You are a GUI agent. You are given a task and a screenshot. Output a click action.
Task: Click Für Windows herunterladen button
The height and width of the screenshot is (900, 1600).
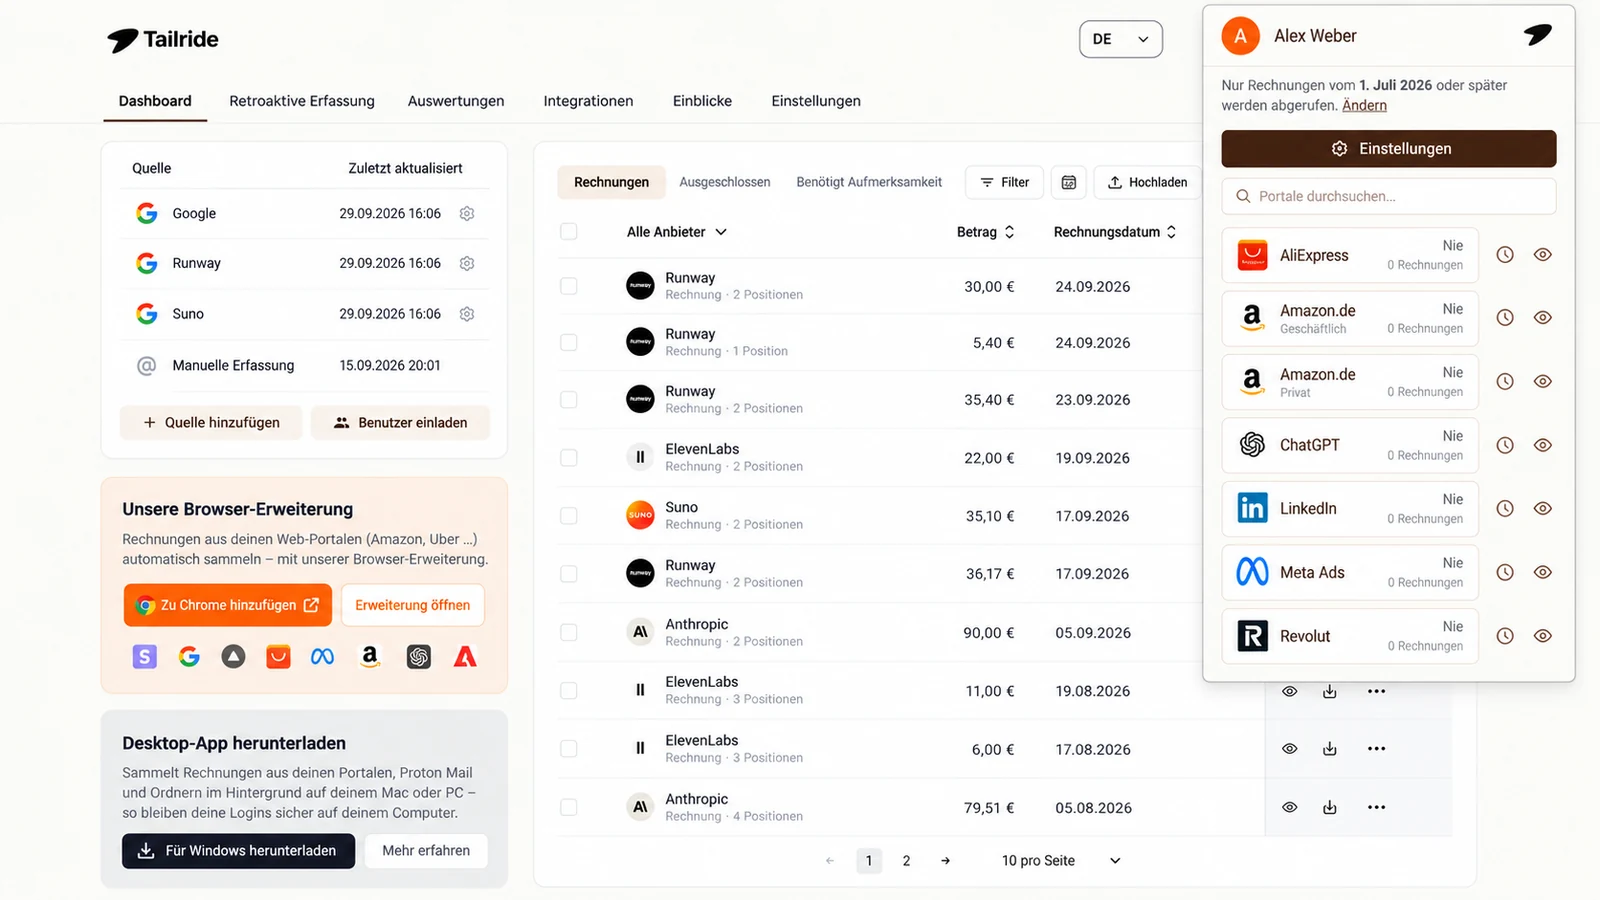238,851
